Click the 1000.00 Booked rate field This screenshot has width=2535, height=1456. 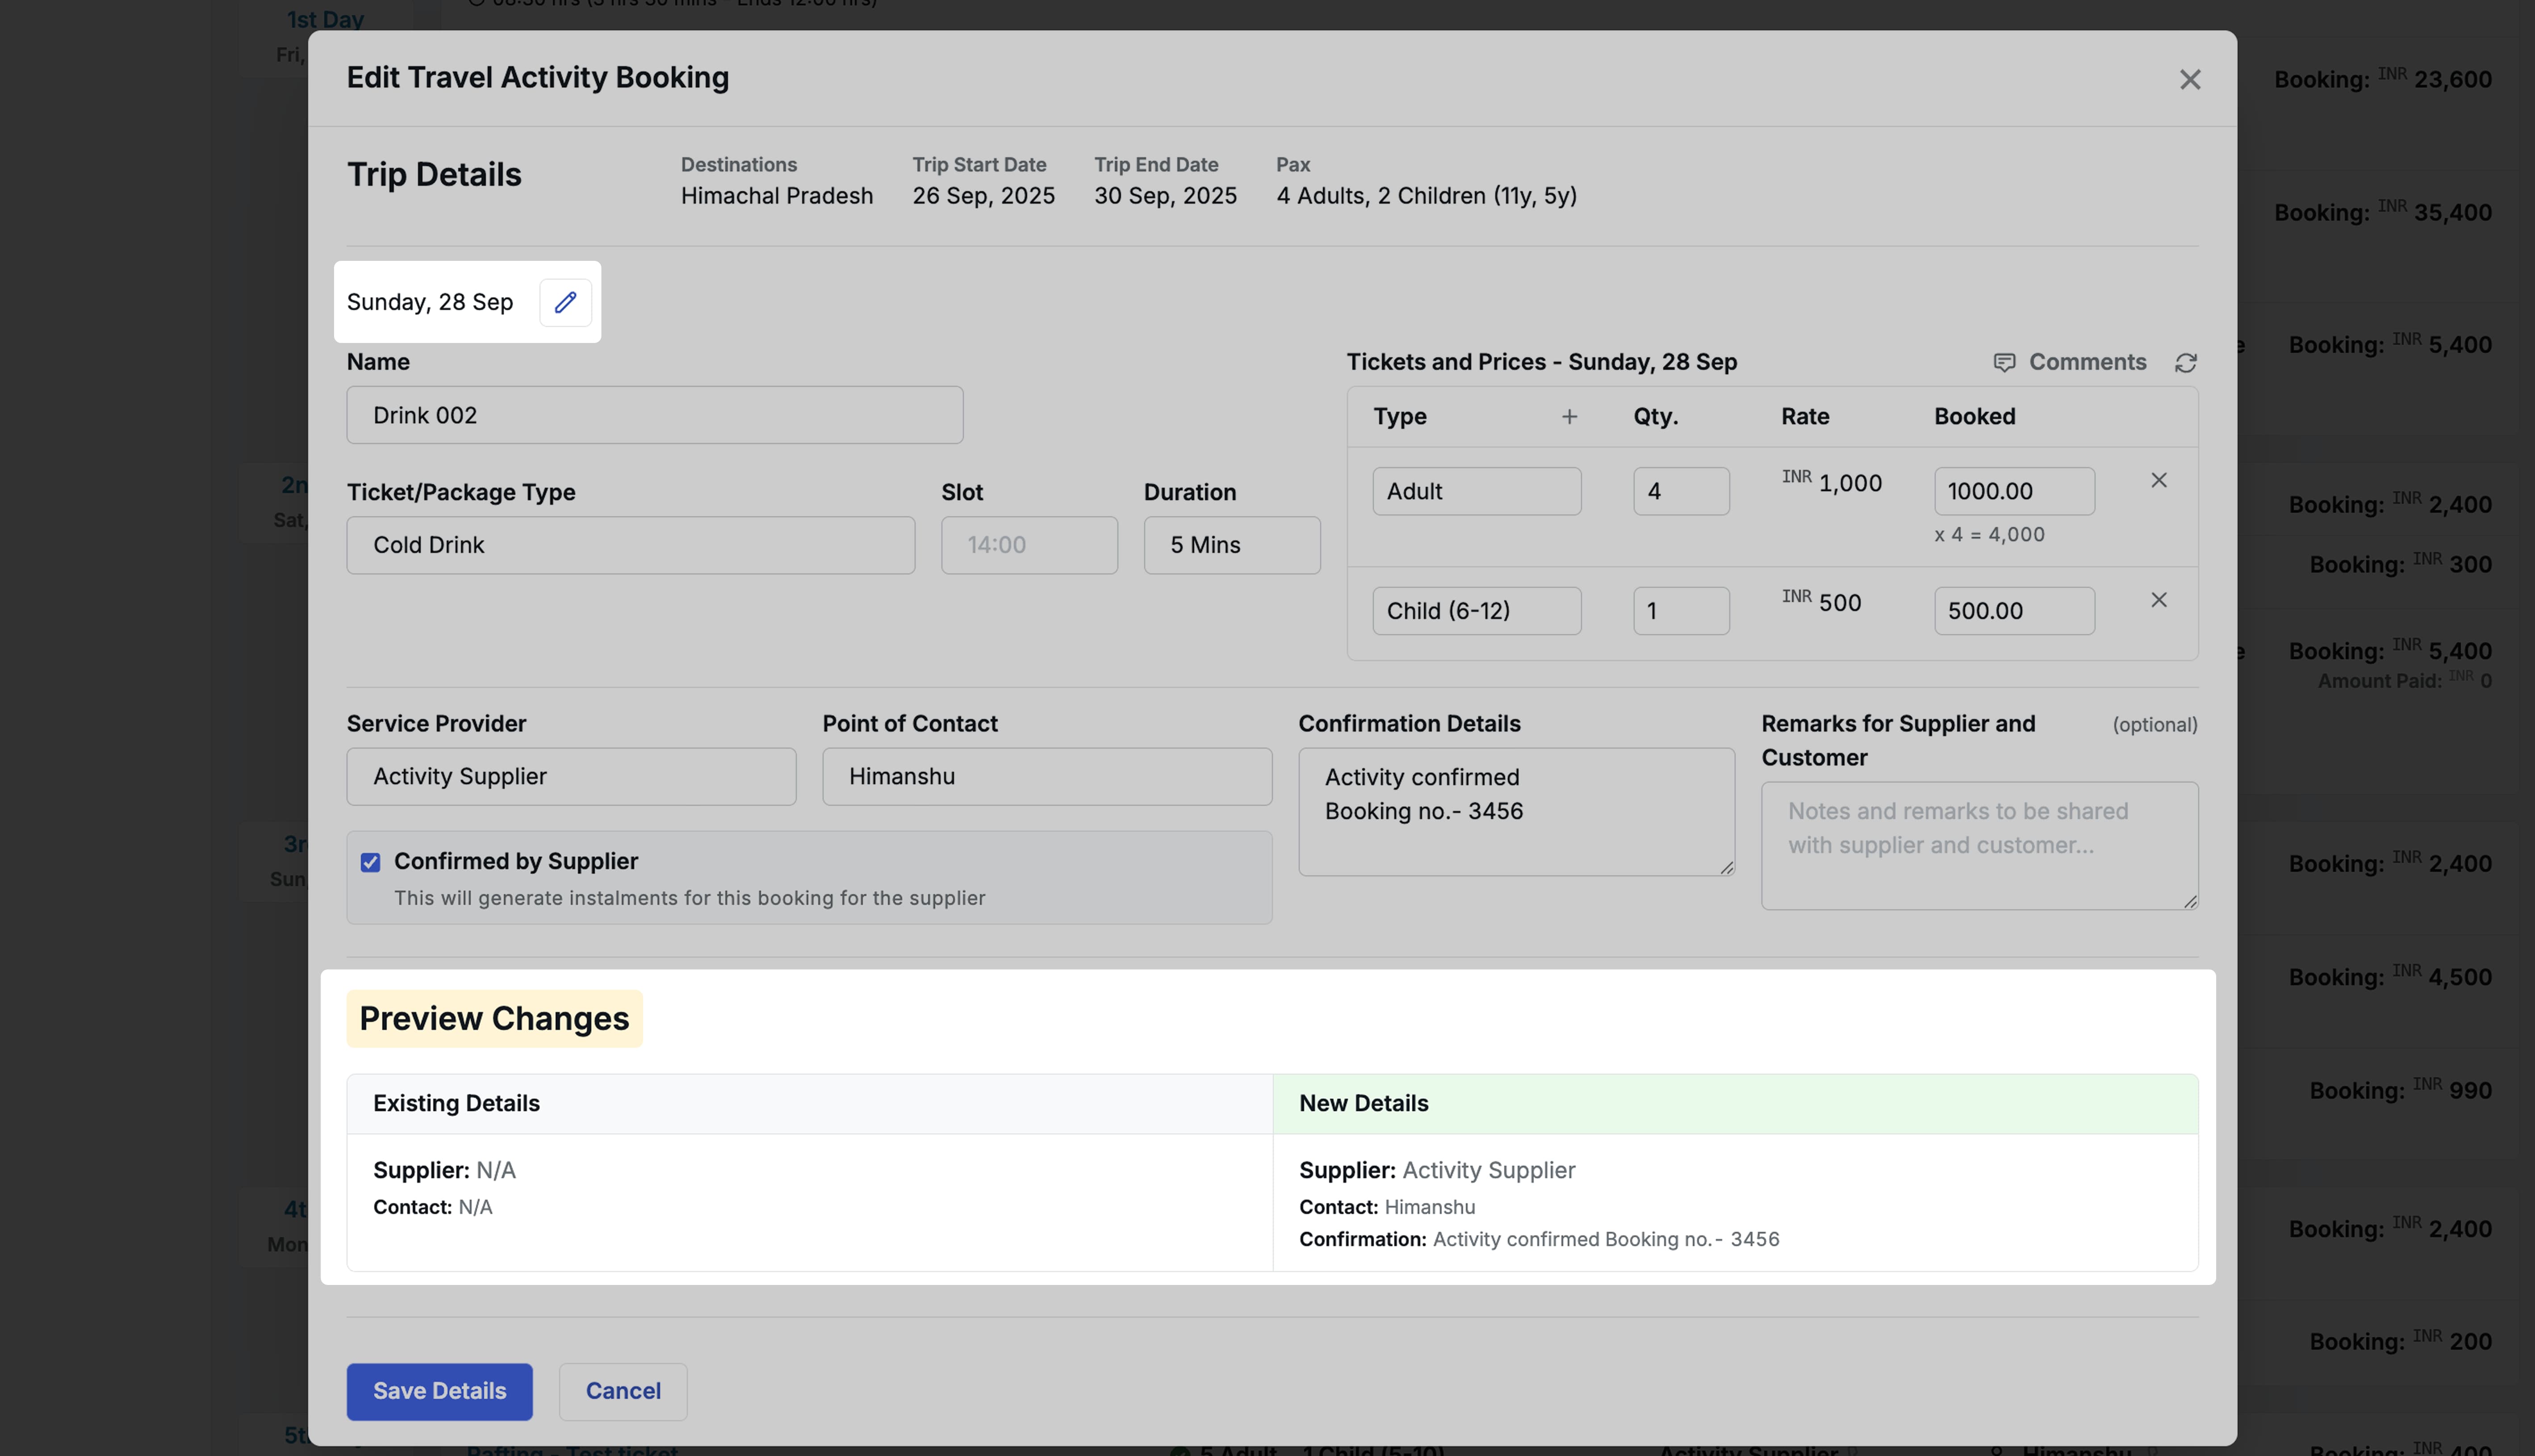[2013, 490]
